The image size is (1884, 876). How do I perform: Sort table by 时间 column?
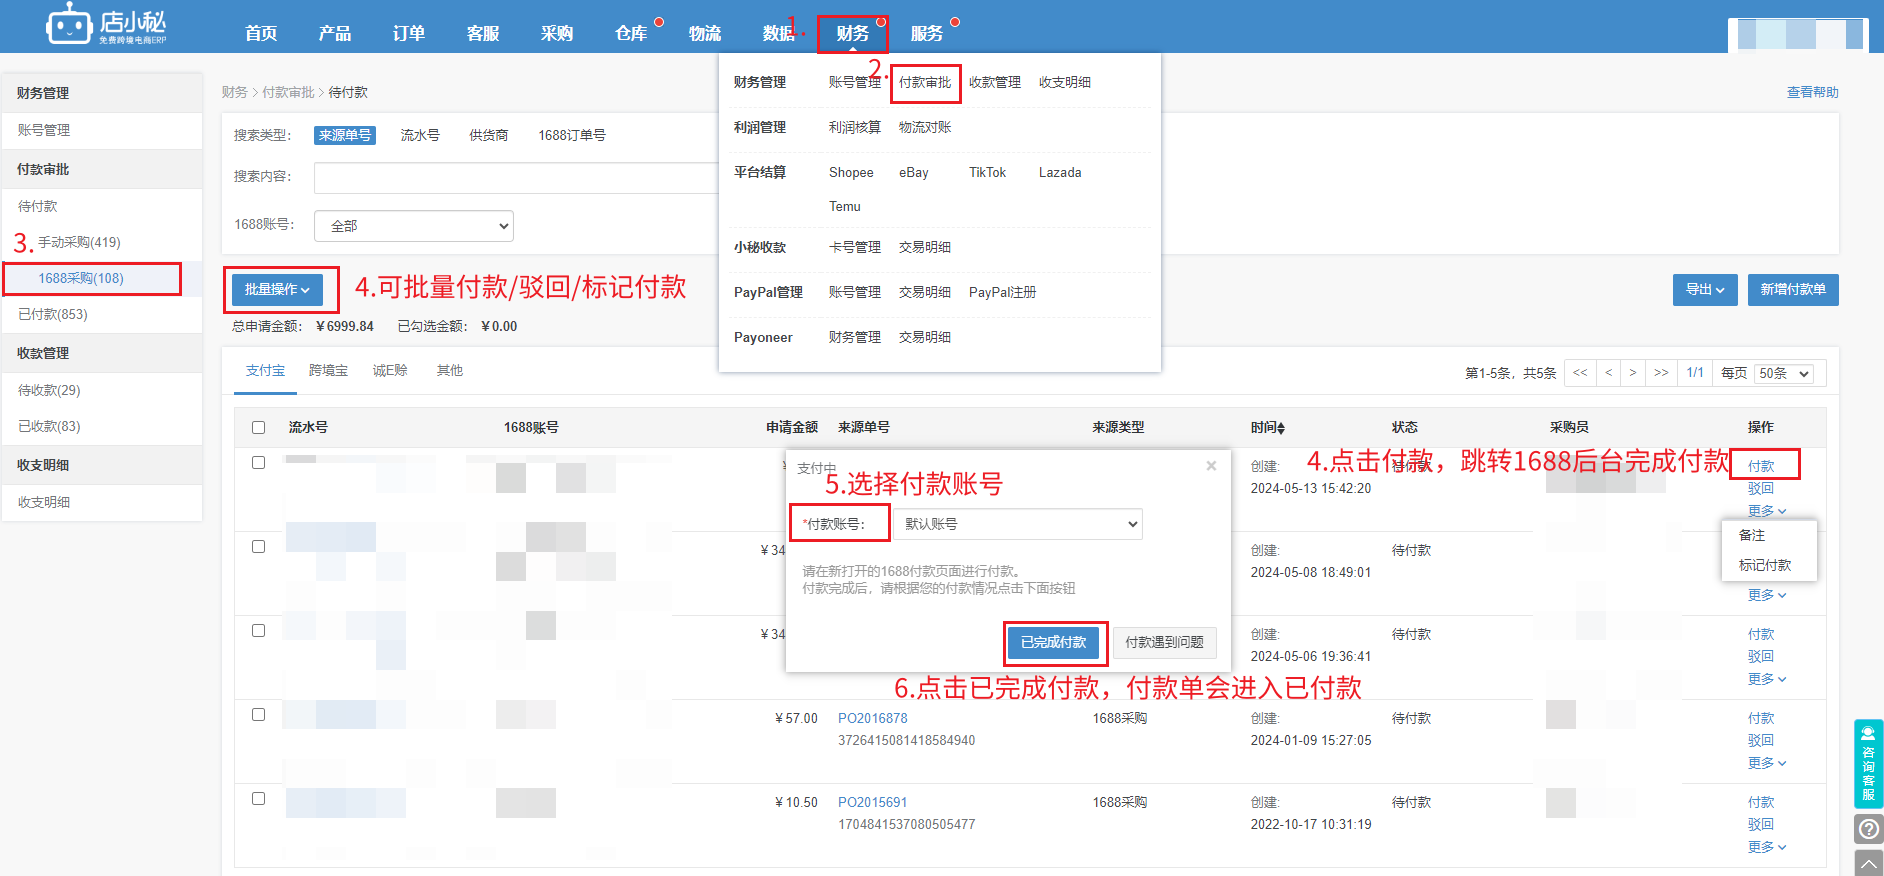(x=1267, y=427)
